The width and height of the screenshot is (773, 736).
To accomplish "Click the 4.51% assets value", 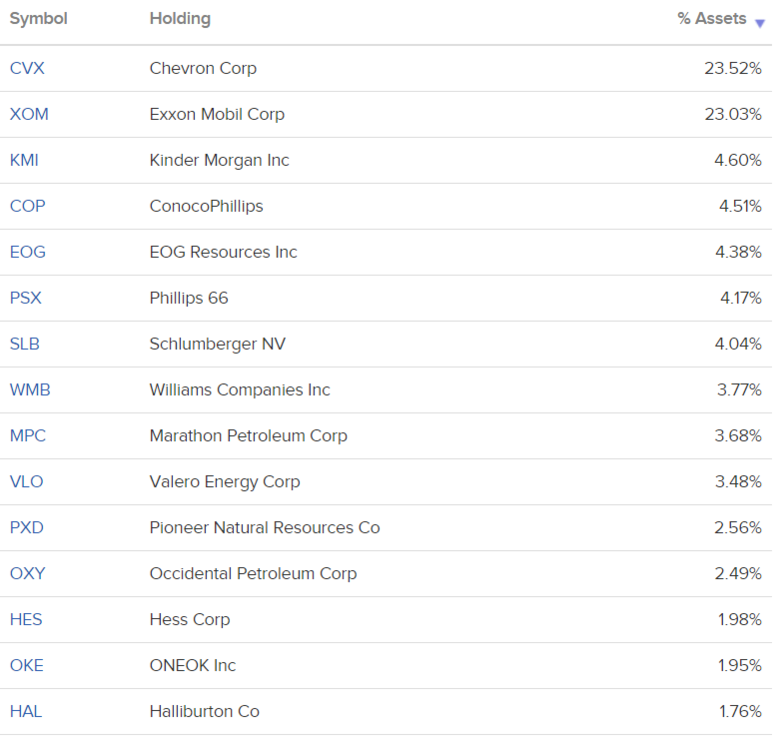I will point(740,206).
